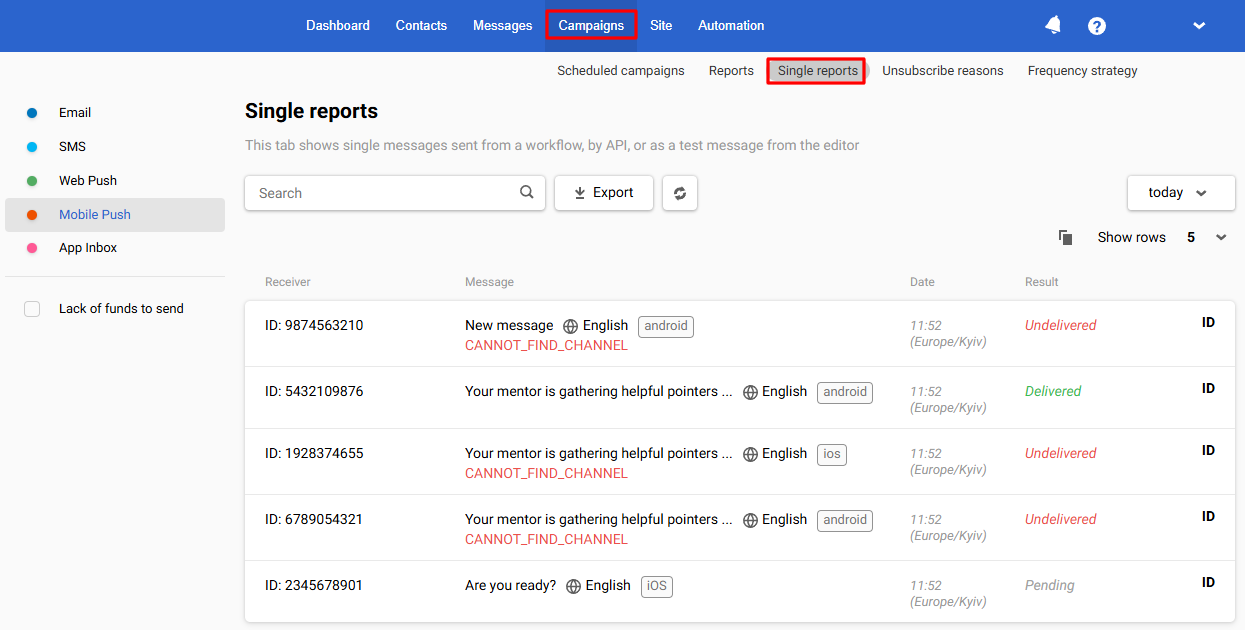
Task: Click ID icon for receiver 9874563210
Action: pyautogui.click(x=1208, y=323)
